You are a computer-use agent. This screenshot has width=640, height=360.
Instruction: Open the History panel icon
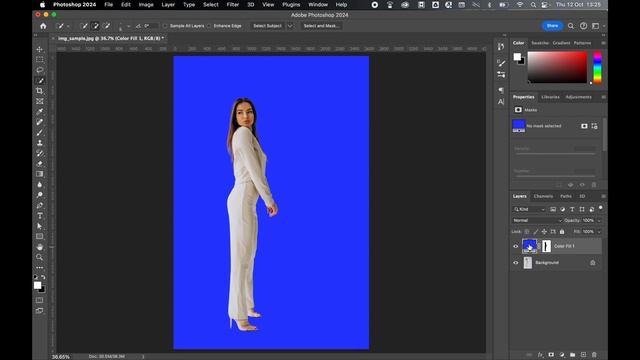[x=501, y=47]
